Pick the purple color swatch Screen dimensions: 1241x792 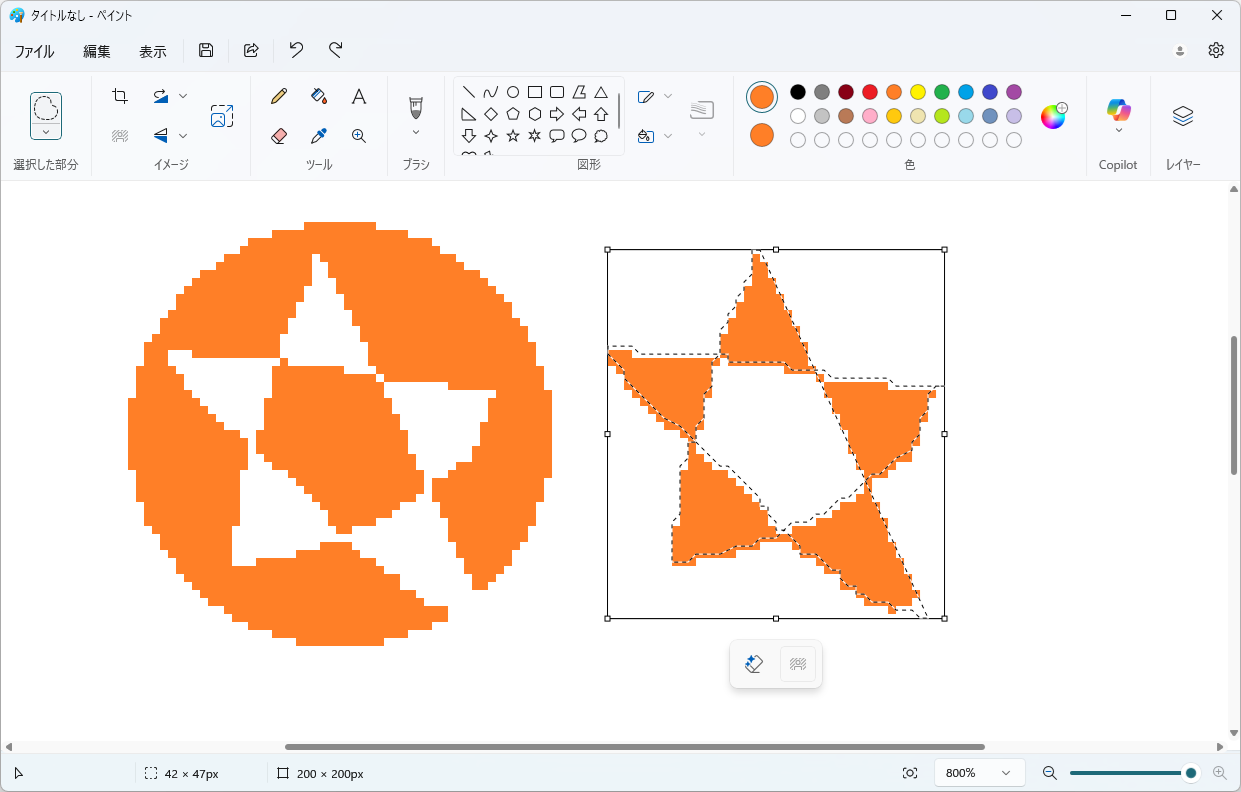[1014, 92]
